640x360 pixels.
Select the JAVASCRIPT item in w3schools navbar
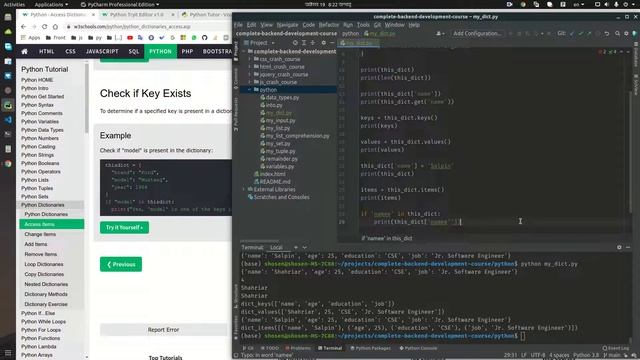(102, 51)
